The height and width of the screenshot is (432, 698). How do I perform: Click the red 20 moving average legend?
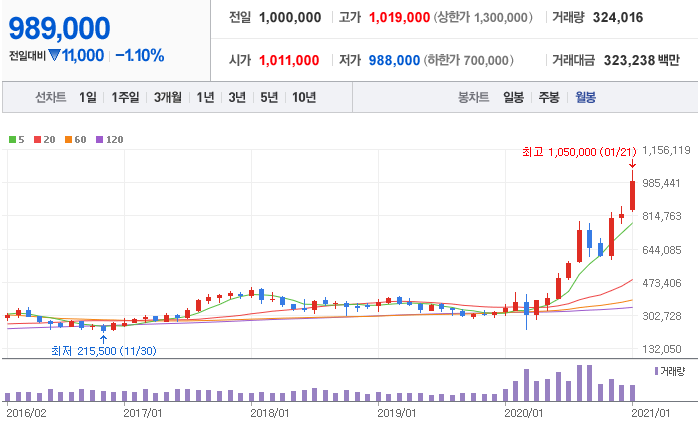(45, 139)
